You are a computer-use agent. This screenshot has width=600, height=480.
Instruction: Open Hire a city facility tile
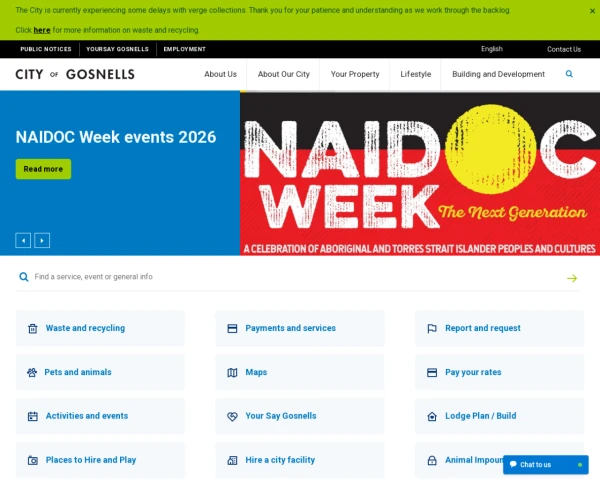(x=300, y=460)
